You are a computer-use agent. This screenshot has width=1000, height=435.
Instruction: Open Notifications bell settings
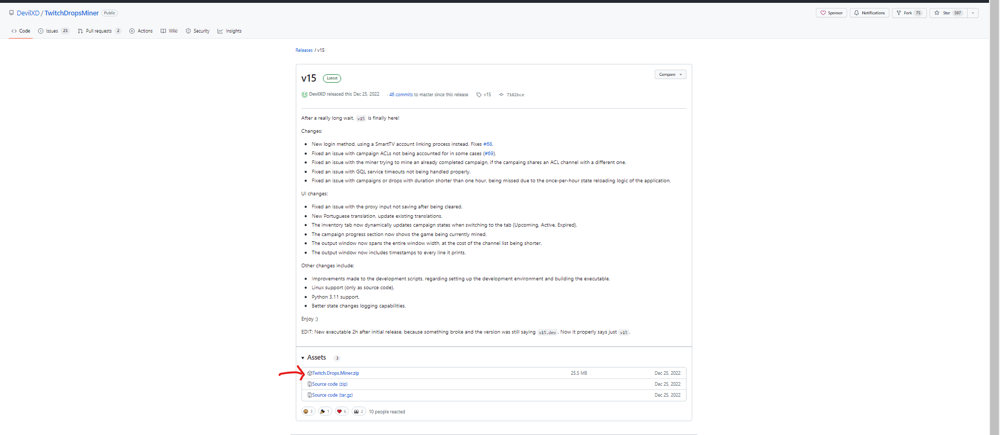click(x=870, y=13)
